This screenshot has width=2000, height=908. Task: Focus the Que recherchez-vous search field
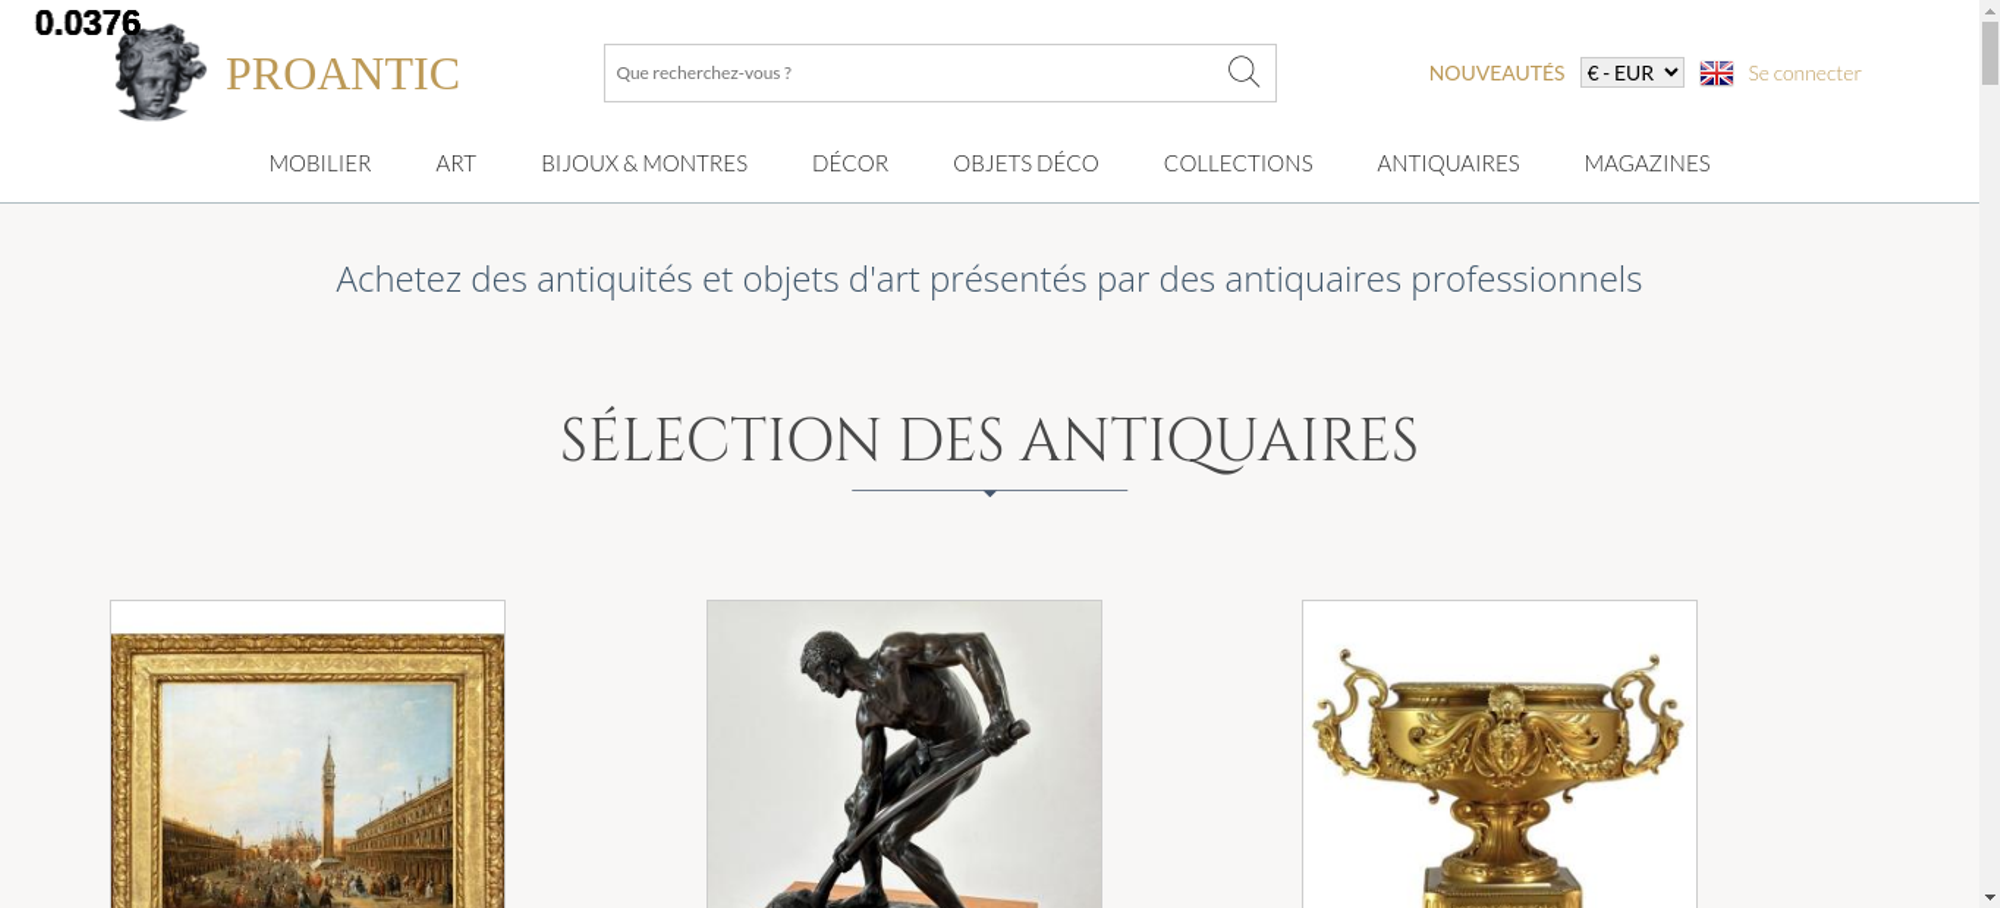pyautogui.click(x=915, y=73)
